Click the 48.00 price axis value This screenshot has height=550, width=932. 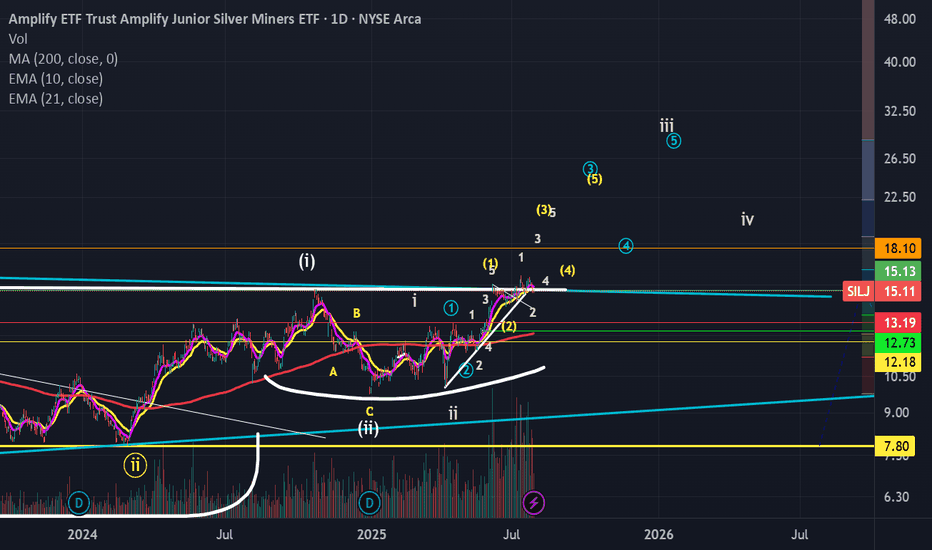click(x=900, y=19)
